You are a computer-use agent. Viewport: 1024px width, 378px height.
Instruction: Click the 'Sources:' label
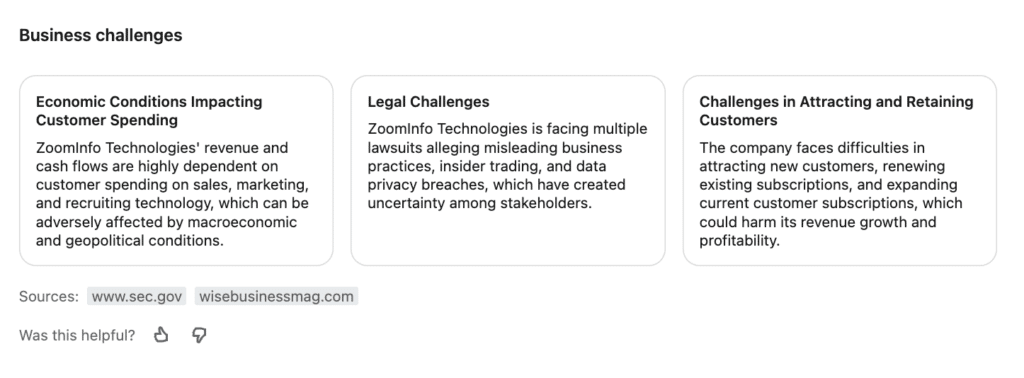pos(49,296)
